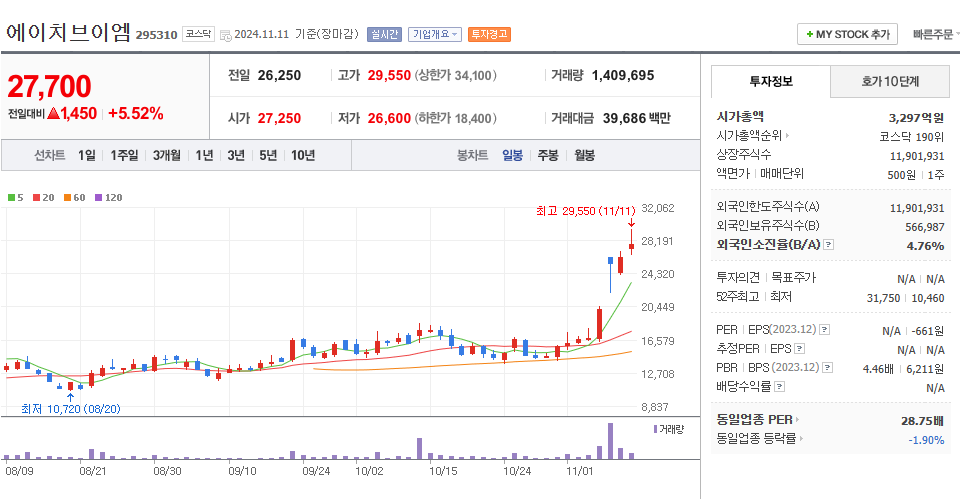Switch to the 호가10단계 tab
The image size is (960, 499).
click(890, 81)
